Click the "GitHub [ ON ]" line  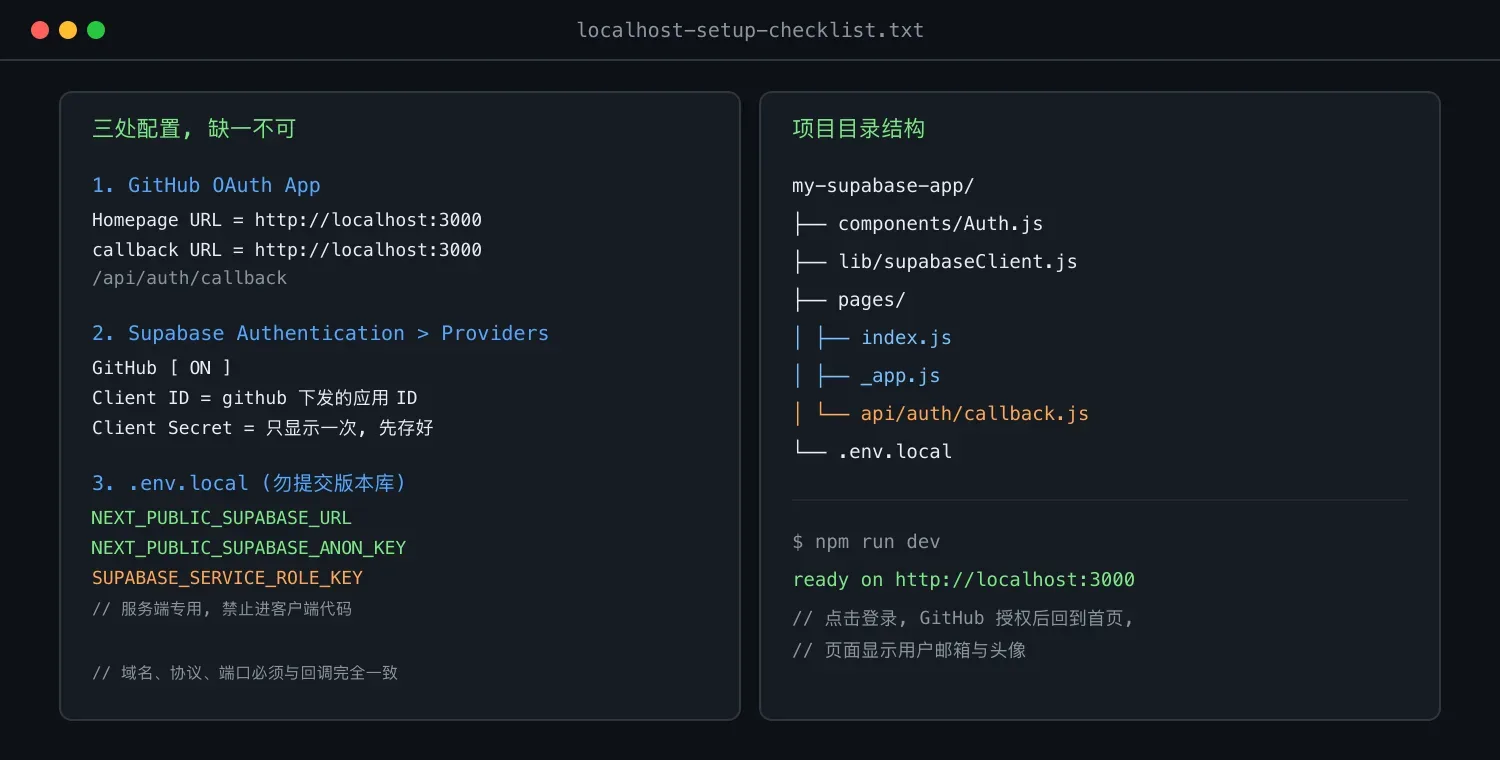pyautogui.click(x=162, y=368)
